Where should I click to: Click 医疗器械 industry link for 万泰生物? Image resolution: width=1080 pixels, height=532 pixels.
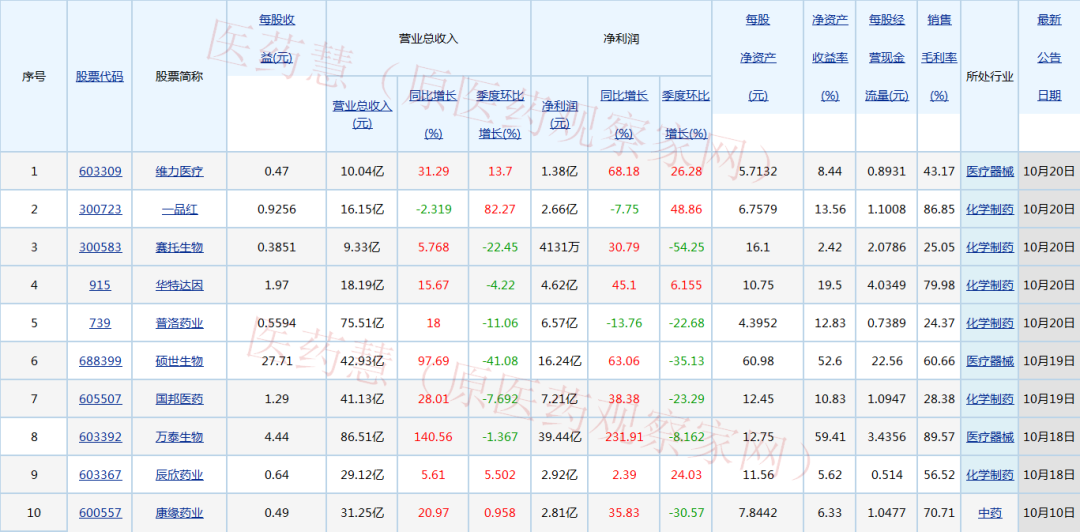(x=990, y=436)
